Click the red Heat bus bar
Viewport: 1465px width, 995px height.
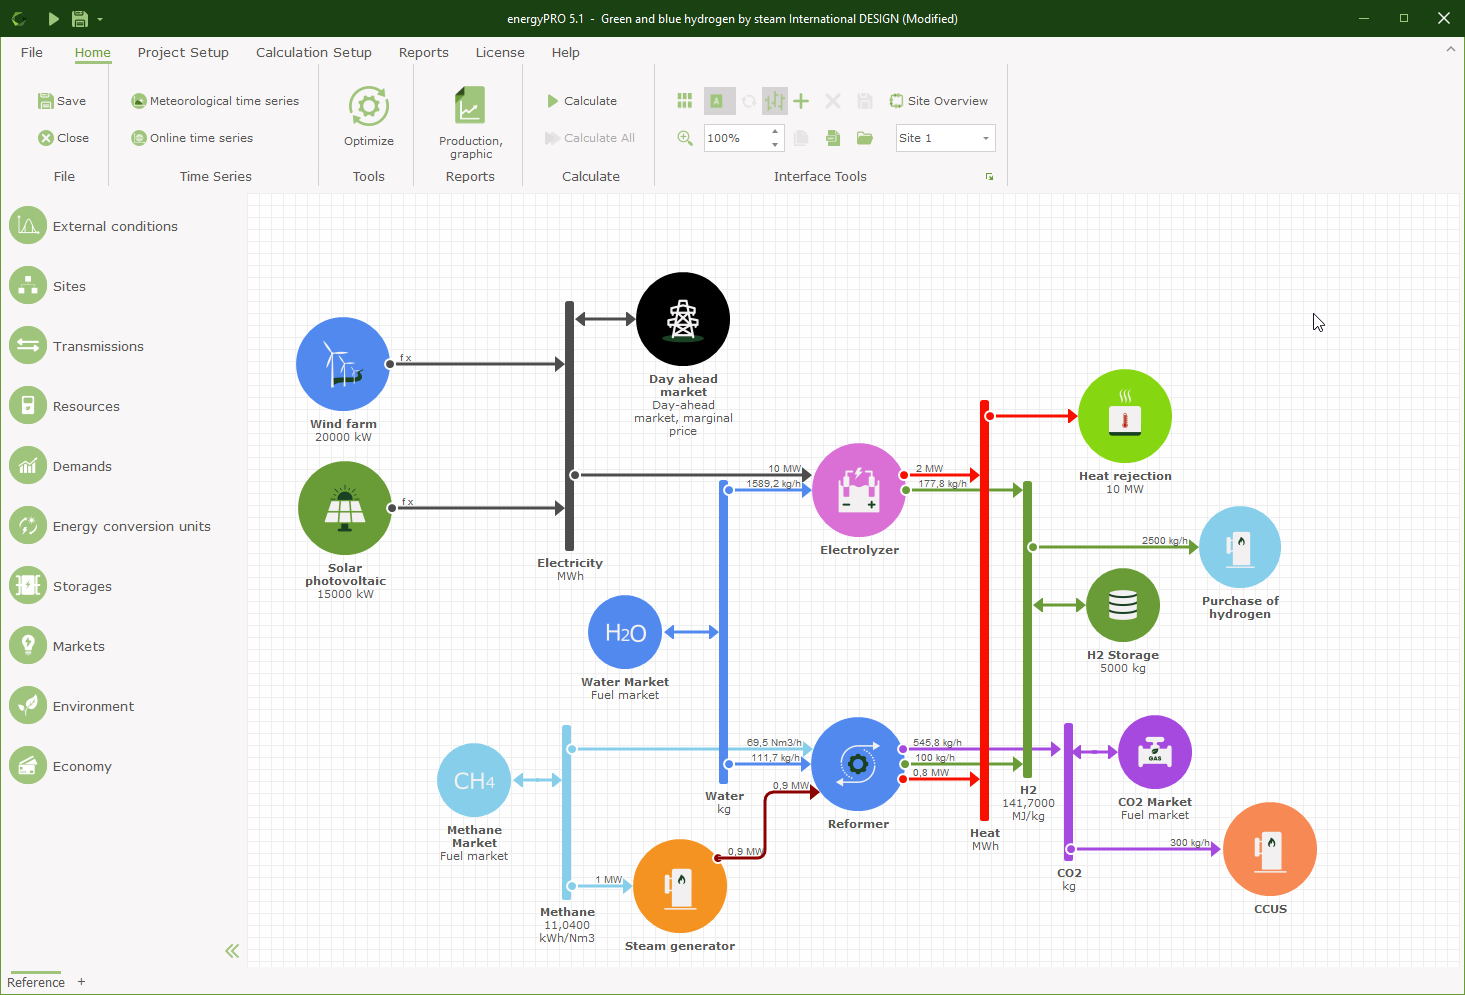pos(985,610)
